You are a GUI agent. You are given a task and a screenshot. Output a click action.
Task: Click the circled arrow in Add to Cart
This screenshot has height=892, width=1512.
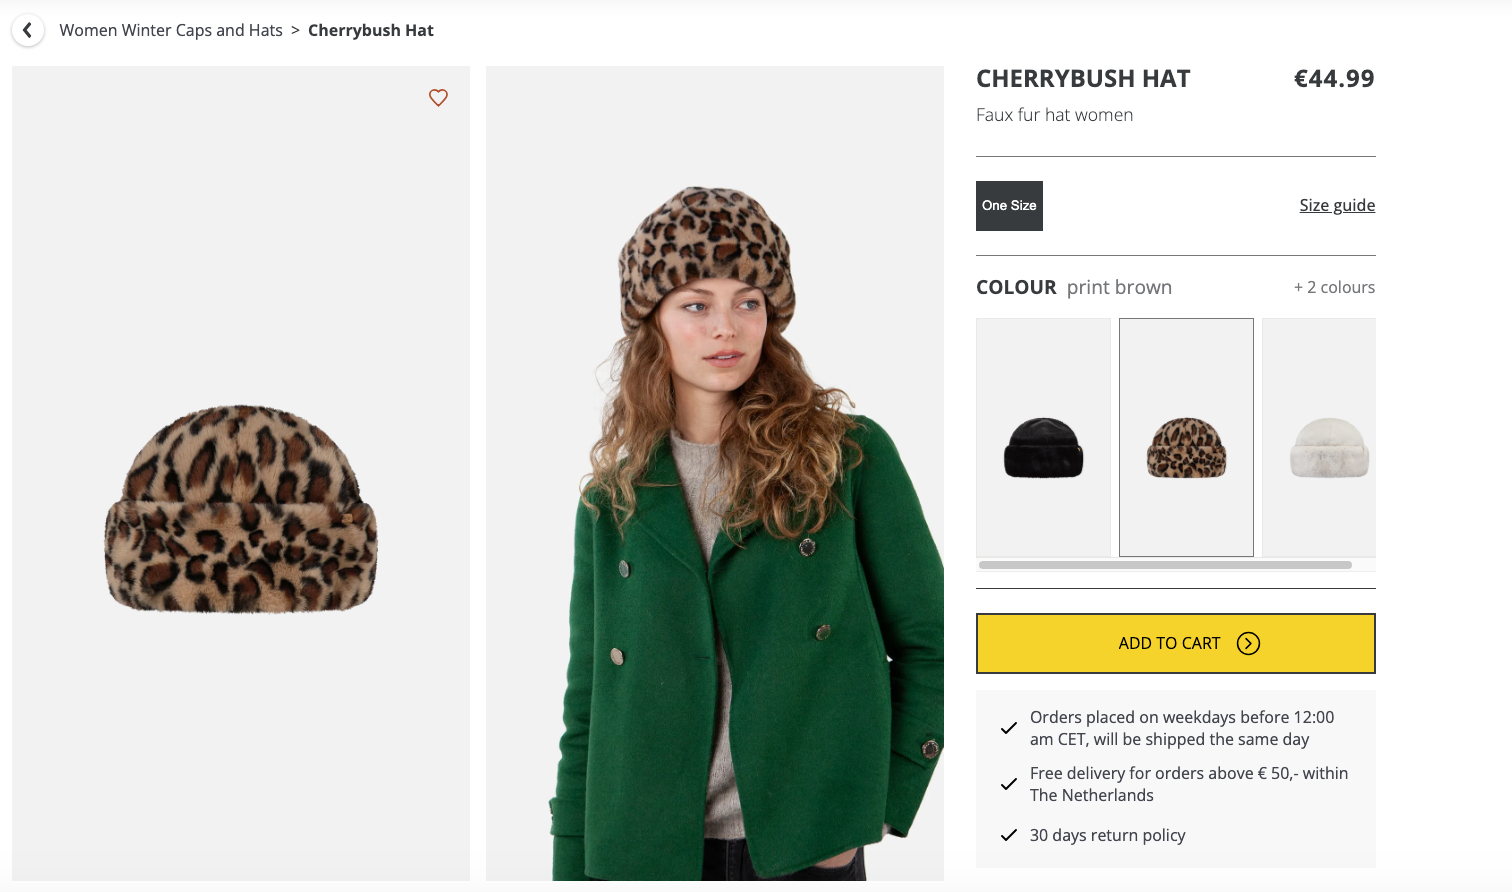coord(1248,643)
